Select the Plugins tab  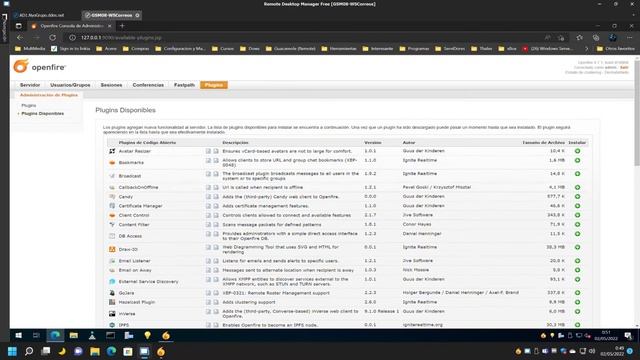coord(214,85)
